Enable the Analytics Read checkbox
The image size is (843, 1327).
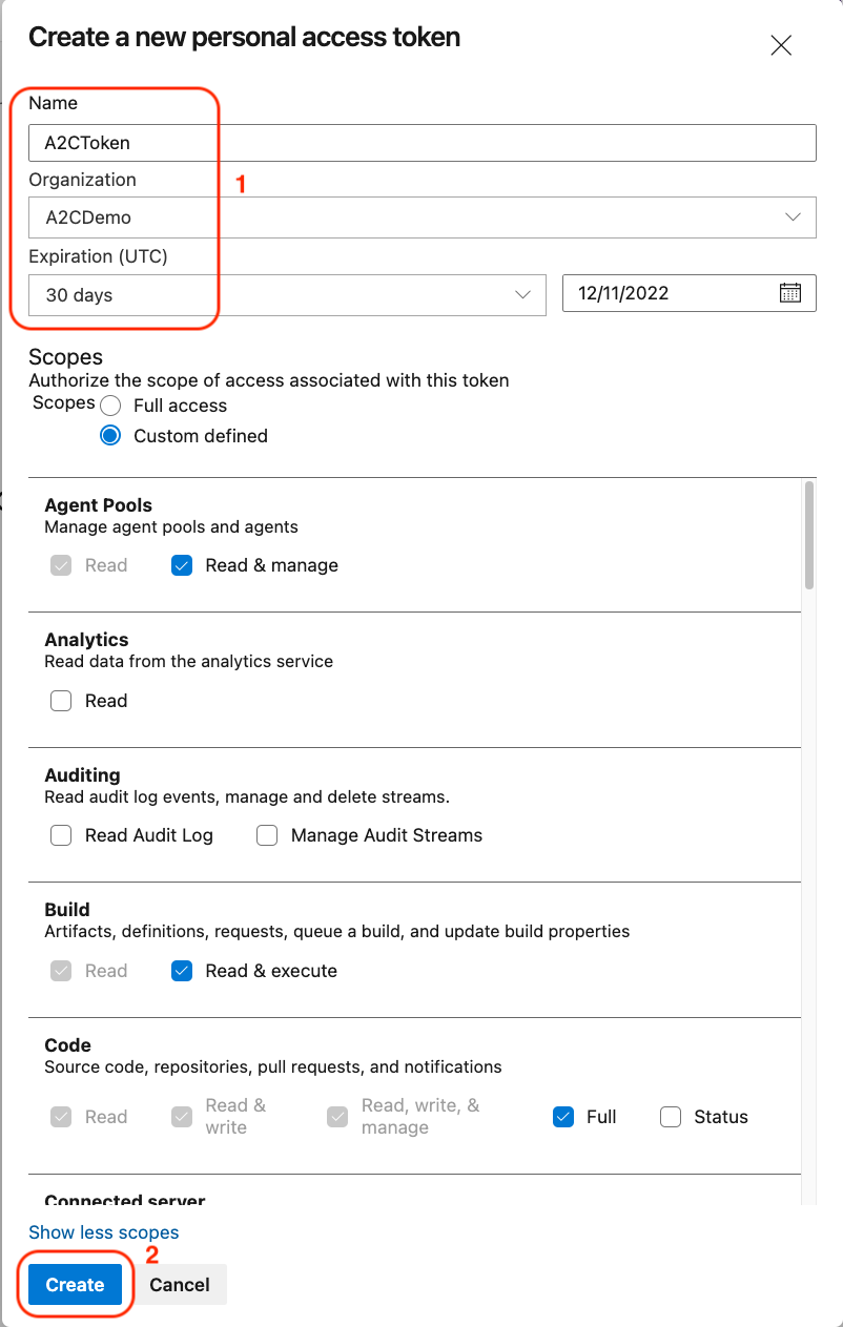60,700
